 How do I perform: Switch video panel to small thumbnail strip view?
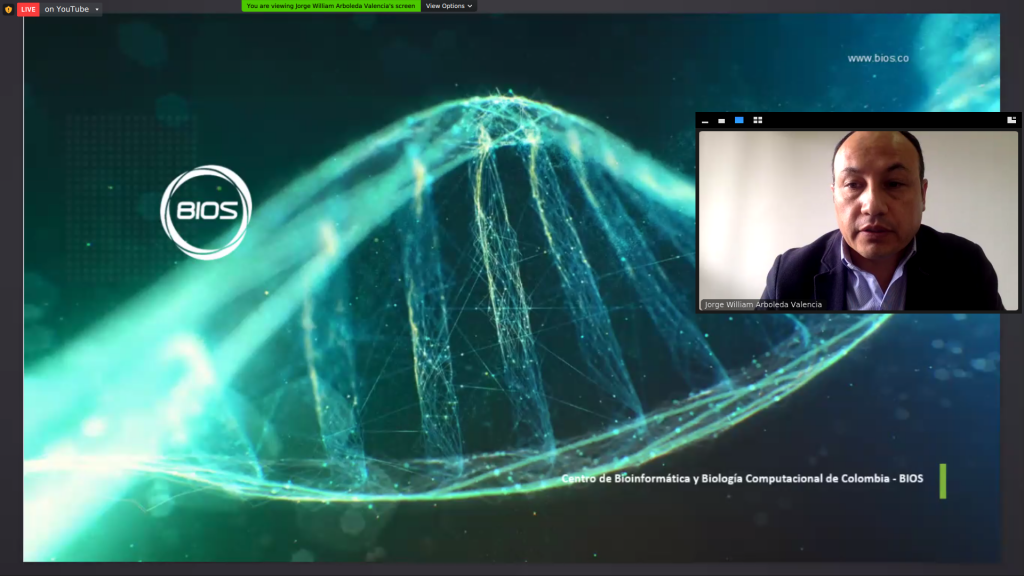[x=722, y=121]
